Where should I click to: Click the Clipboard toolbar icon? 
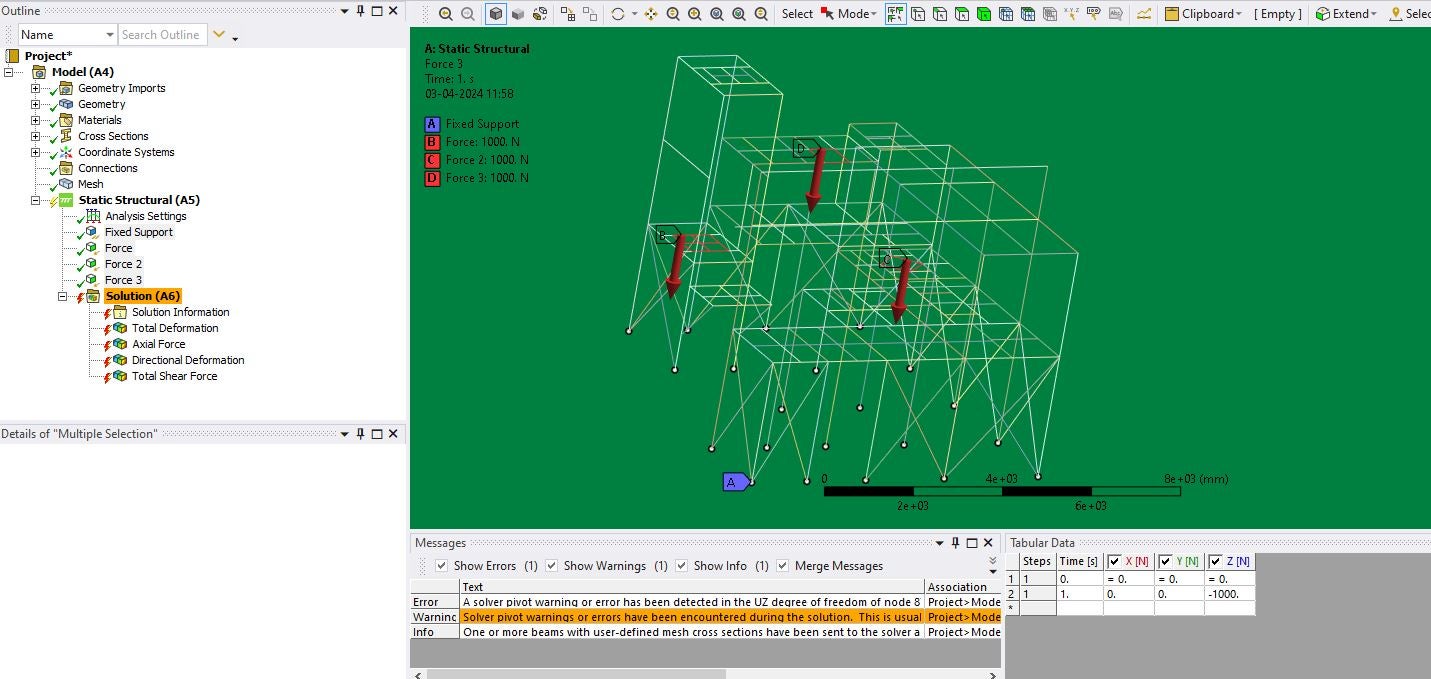pos(1170,14)
